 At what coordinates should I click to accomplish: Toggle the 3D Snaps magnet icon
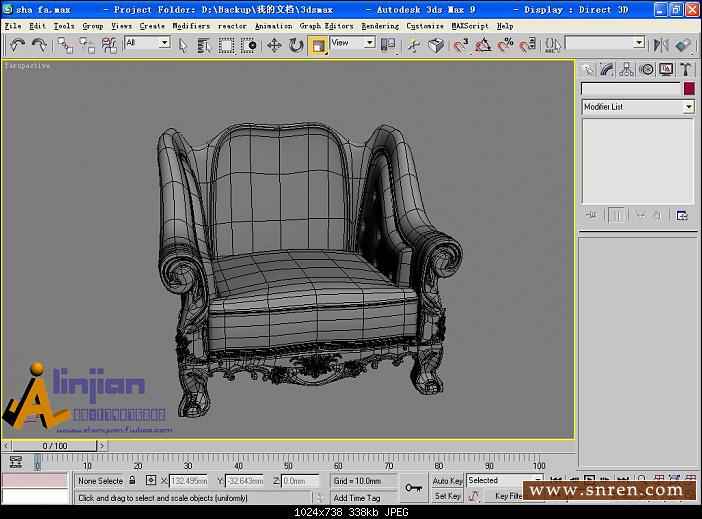point(461,45)
